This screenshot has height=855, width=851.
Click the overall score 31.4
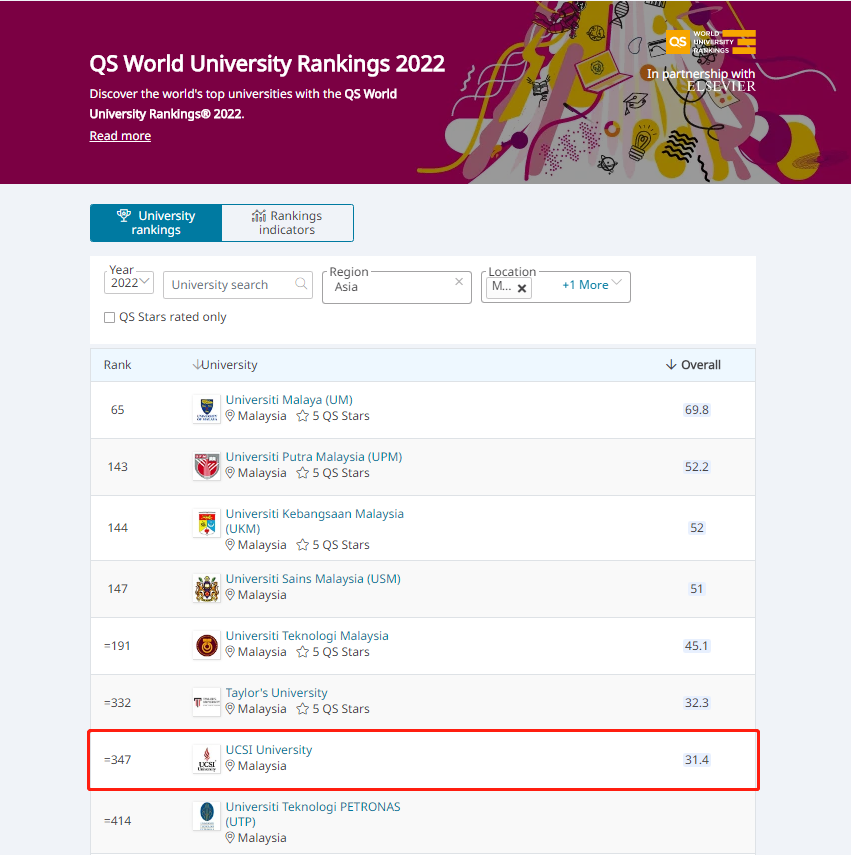click(x=697, y=760)
